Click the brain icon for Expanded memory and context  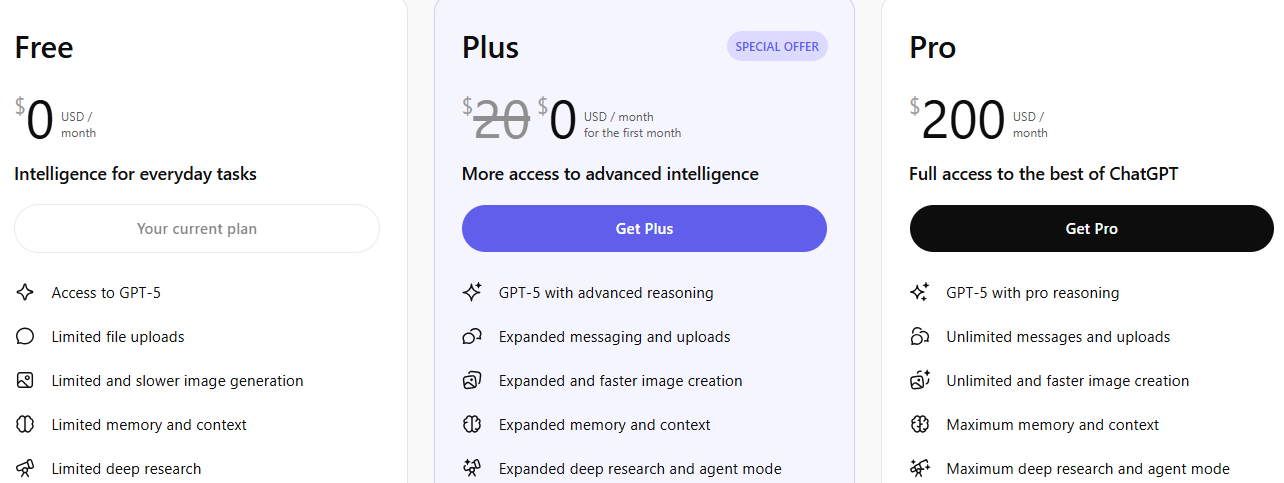pyautogui.click(x=472, y=425)
